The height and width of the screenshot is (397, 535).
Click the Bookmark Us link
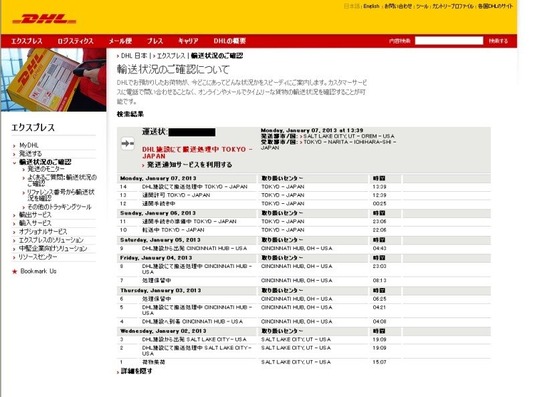coord(38,271)
